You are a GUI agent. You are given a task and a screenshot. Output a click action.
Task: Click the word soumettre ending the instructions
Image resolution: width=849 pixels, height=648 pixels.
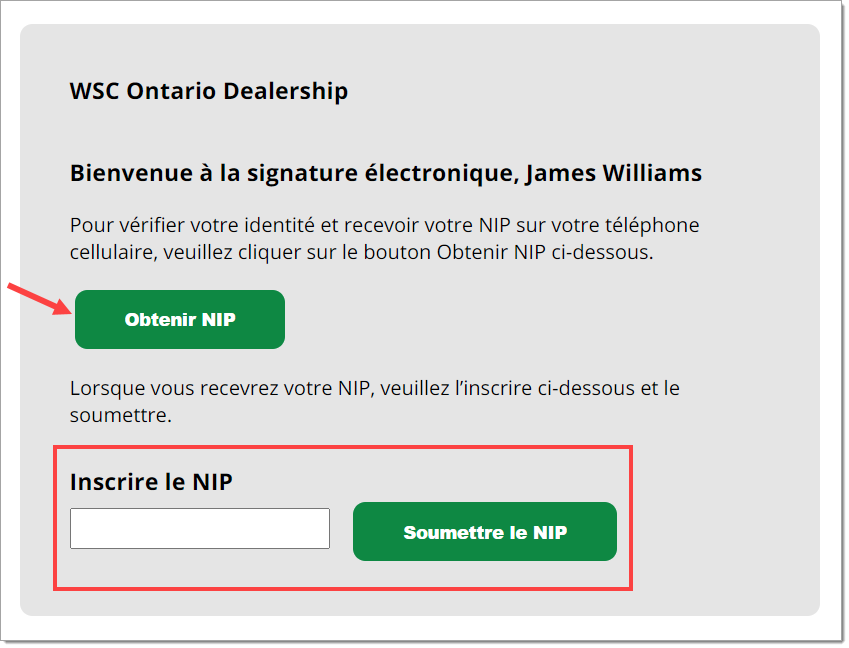point(118,415)
